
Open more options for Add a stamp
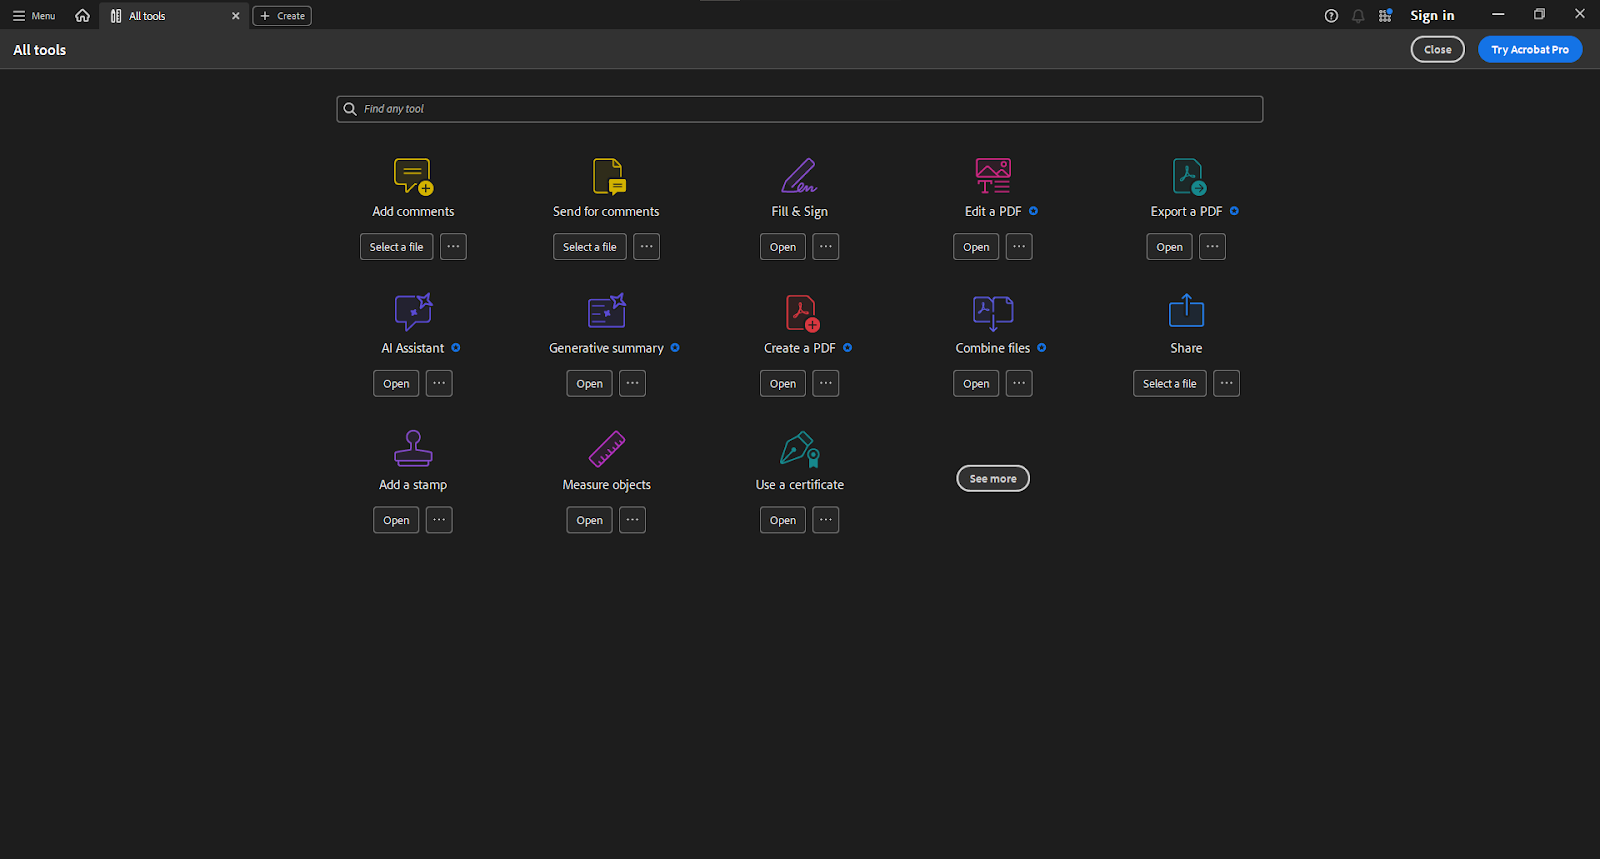tap(439, 520)
